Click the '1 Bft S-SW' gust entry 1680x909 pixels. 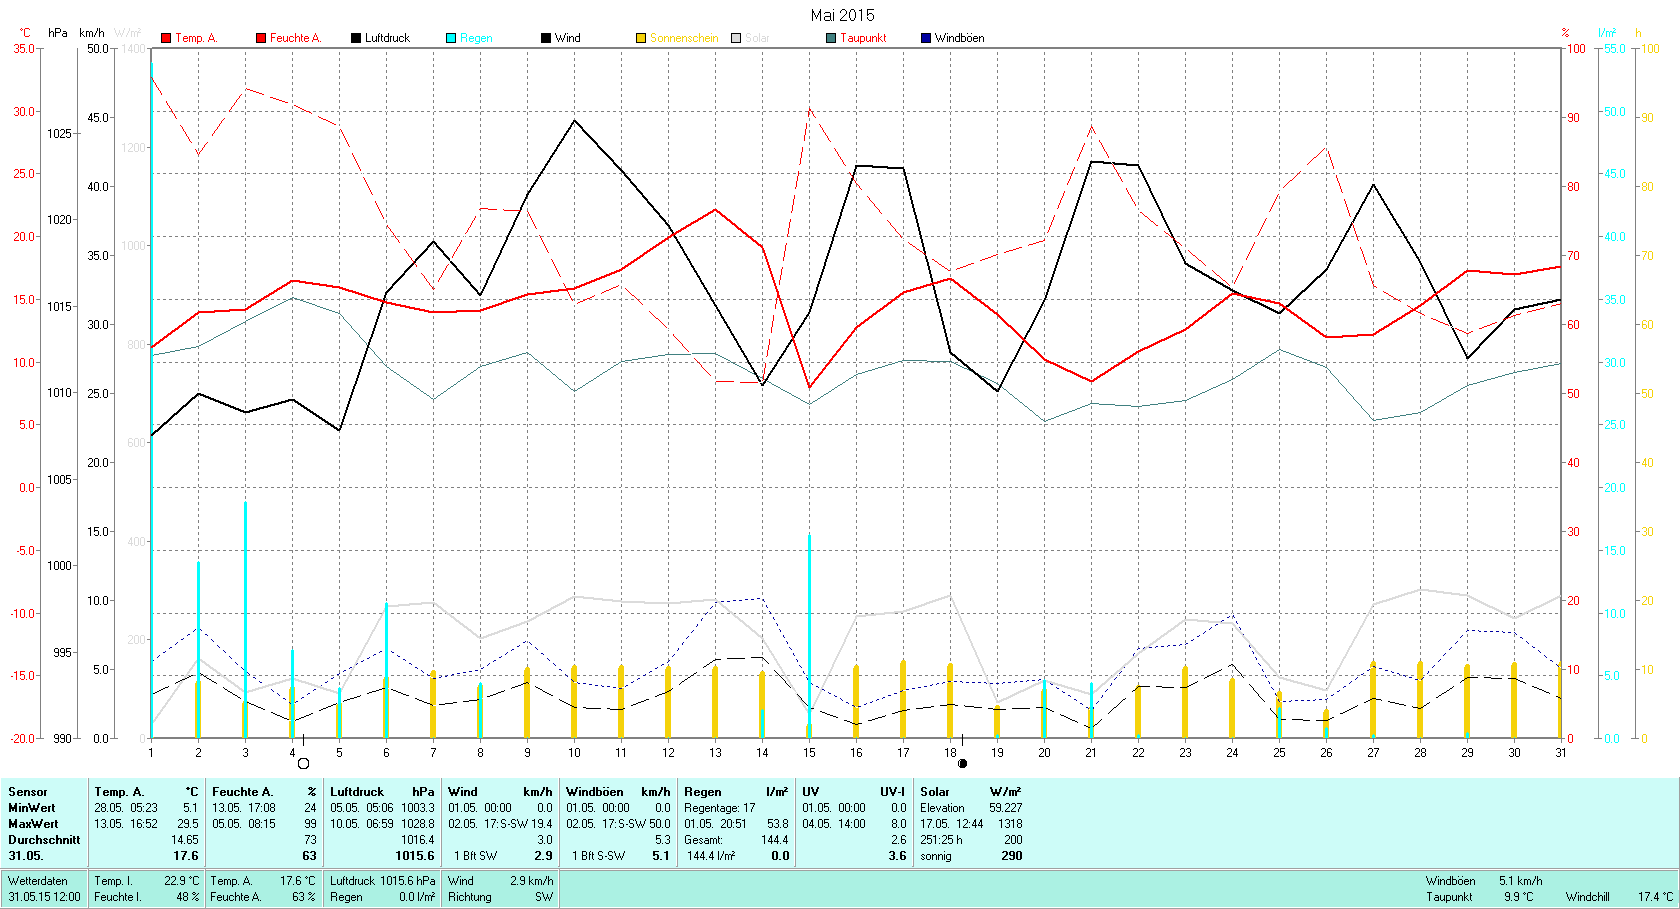598,856
